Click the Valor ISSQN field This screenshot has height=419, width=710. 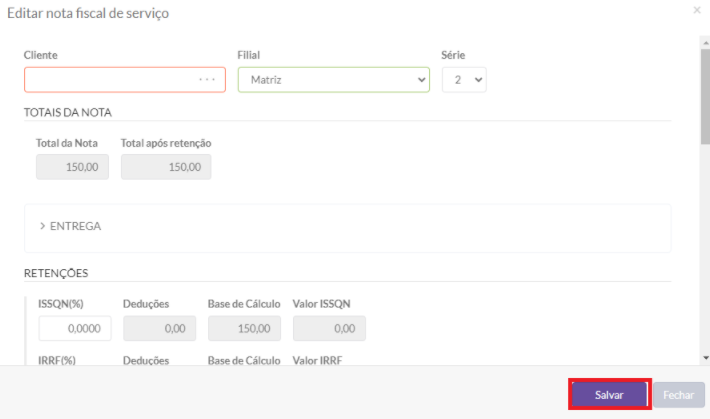(x=329, y=328)
